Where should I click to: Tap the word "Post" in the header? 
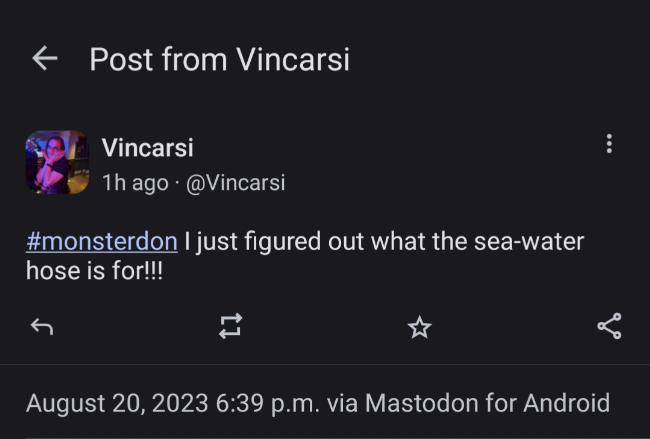point(121,59)
